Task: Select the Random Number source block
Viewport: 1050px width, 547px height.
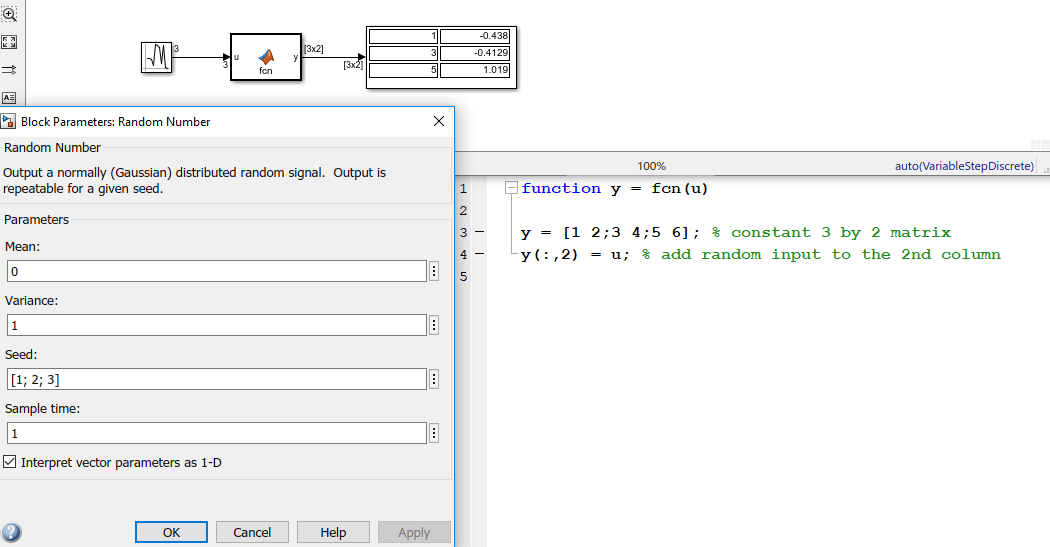Action: (157, 57)
